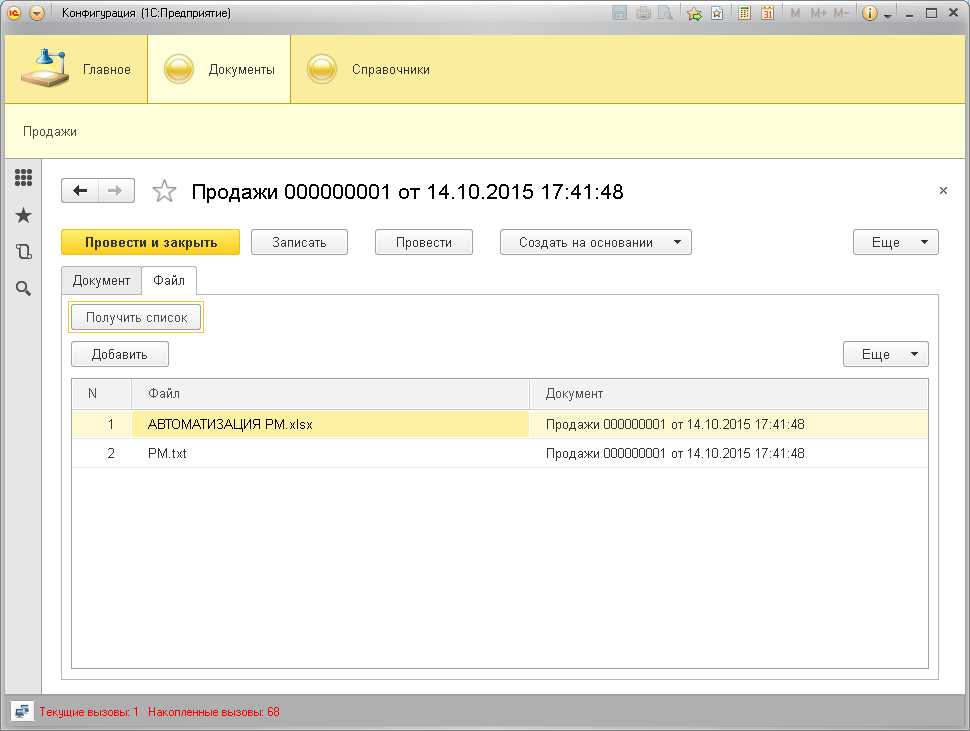Open print preview icon in title bar
Viewport: 970px width, 731px height.
[x=666, y=13]
